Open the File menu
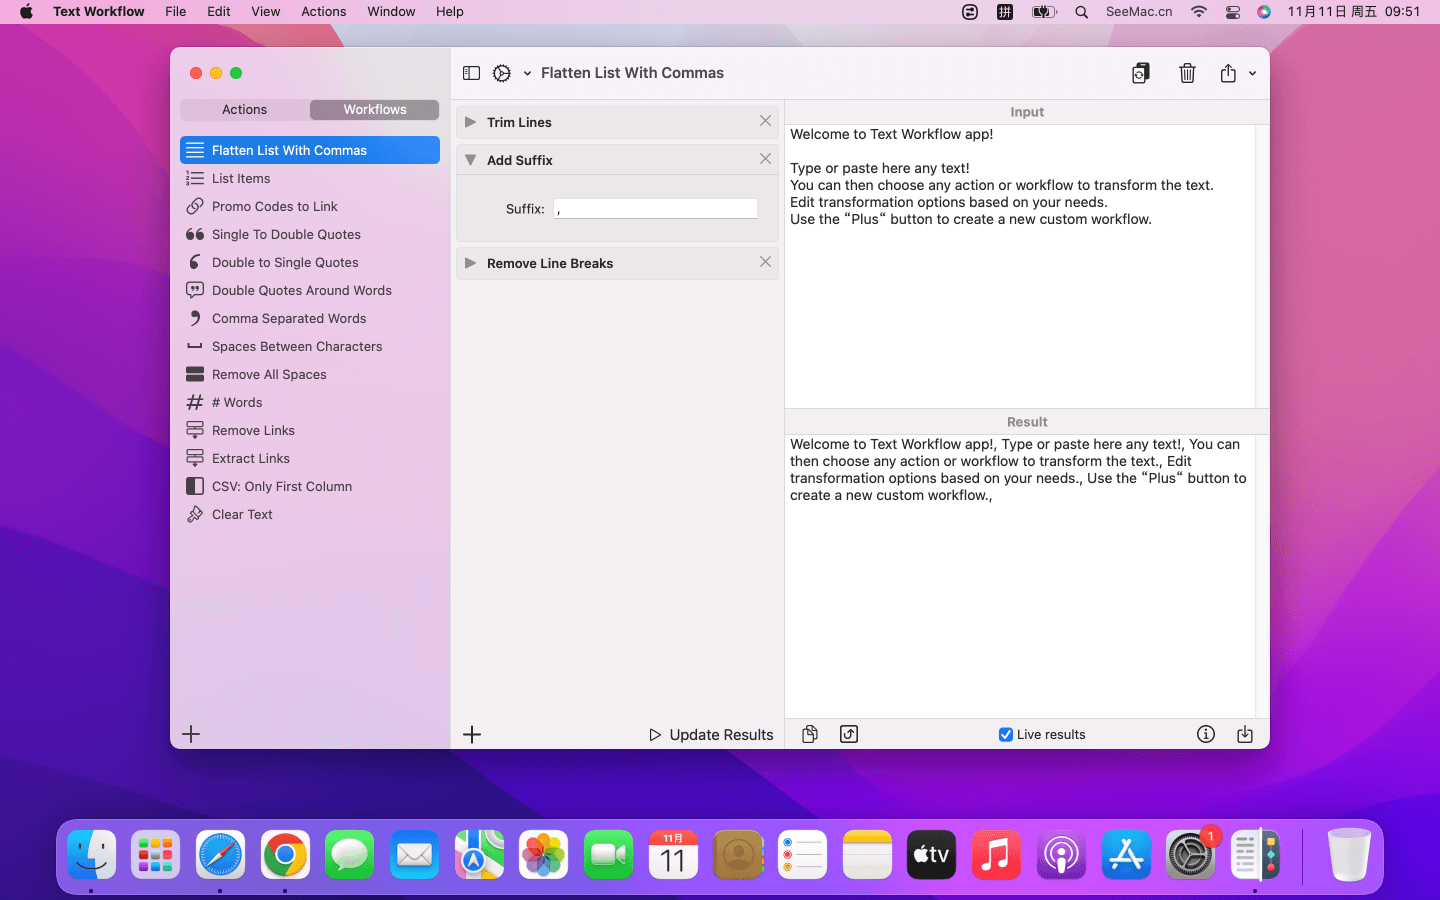The height and width of the screenshot is (900, 1440). pyautogui.click(x=176, y=12)
